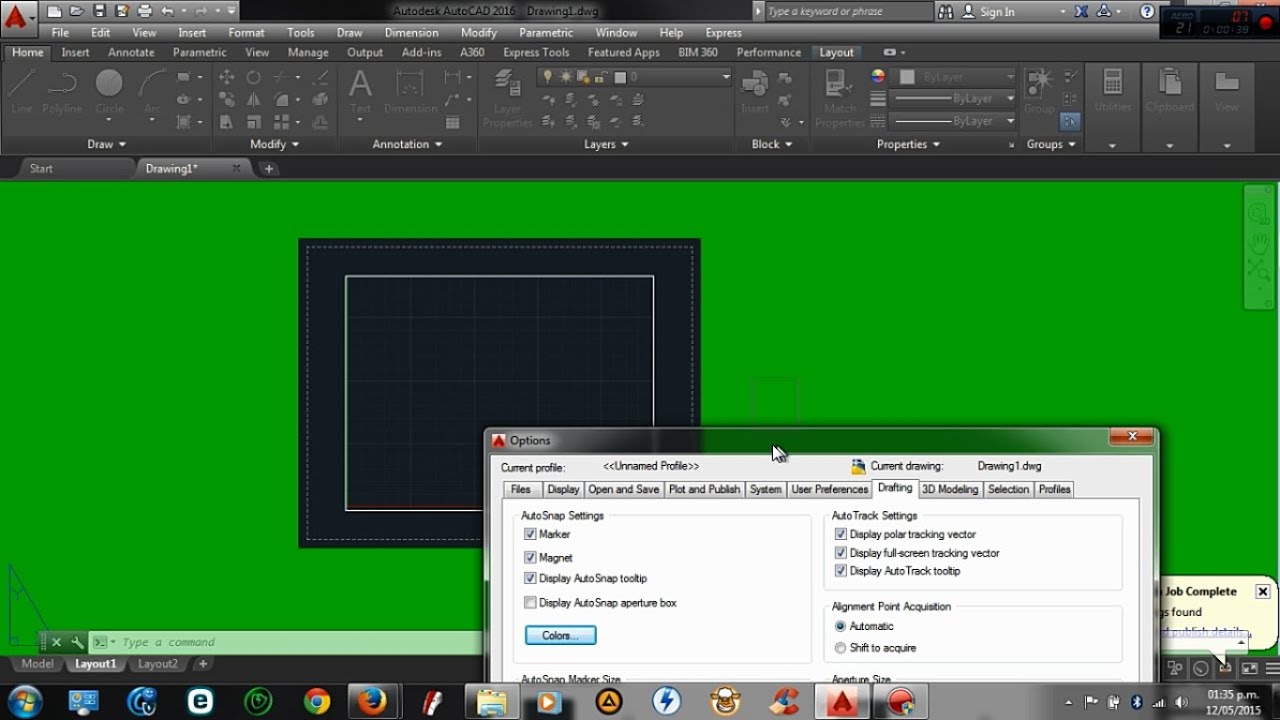Click the Help question mark icon

pyautogui.click(x=1147, y=12)
